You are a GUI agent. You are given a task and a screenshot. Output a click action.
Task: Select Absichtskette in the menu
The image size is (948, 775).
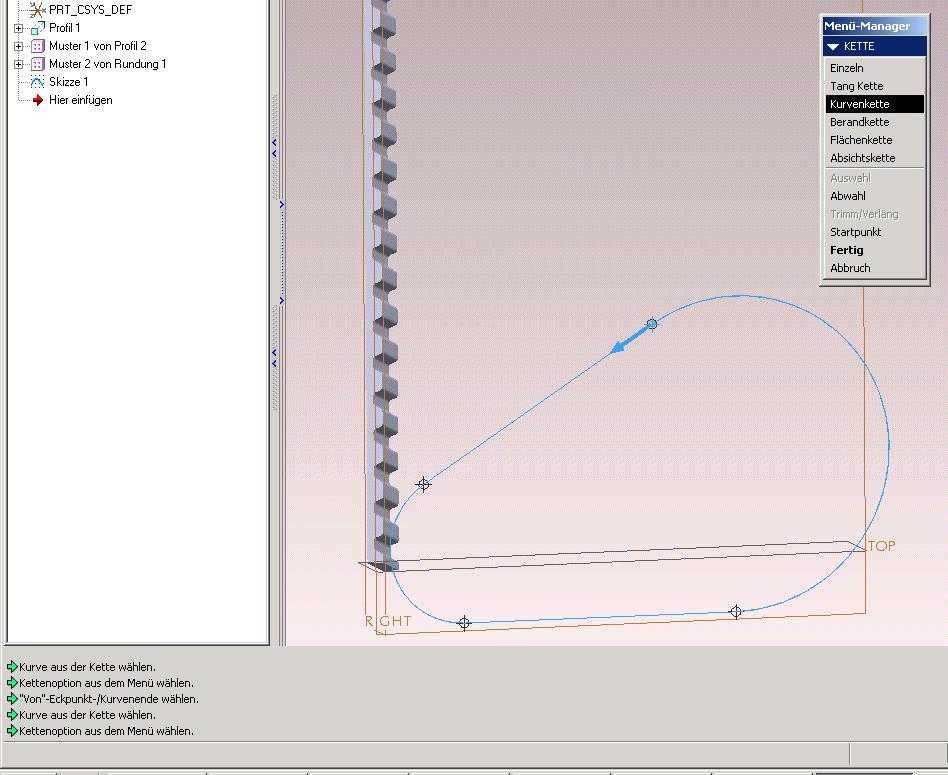[x=862, y=158]
